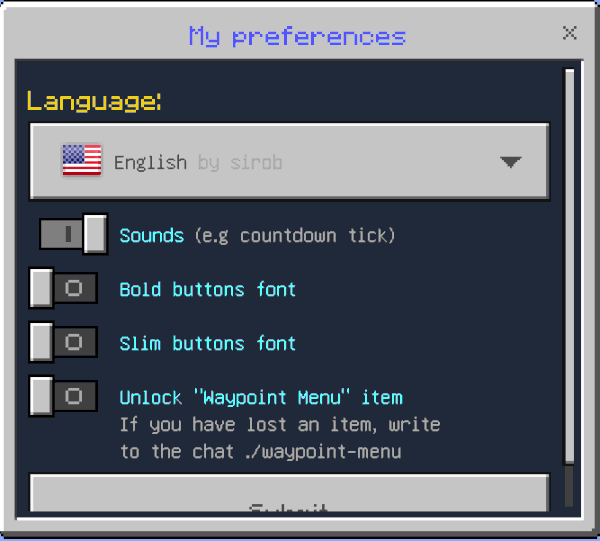The width and height of the screenshot is (600, 541).
Task: Click the Slim buttons font label
Action: coord(207,344)
